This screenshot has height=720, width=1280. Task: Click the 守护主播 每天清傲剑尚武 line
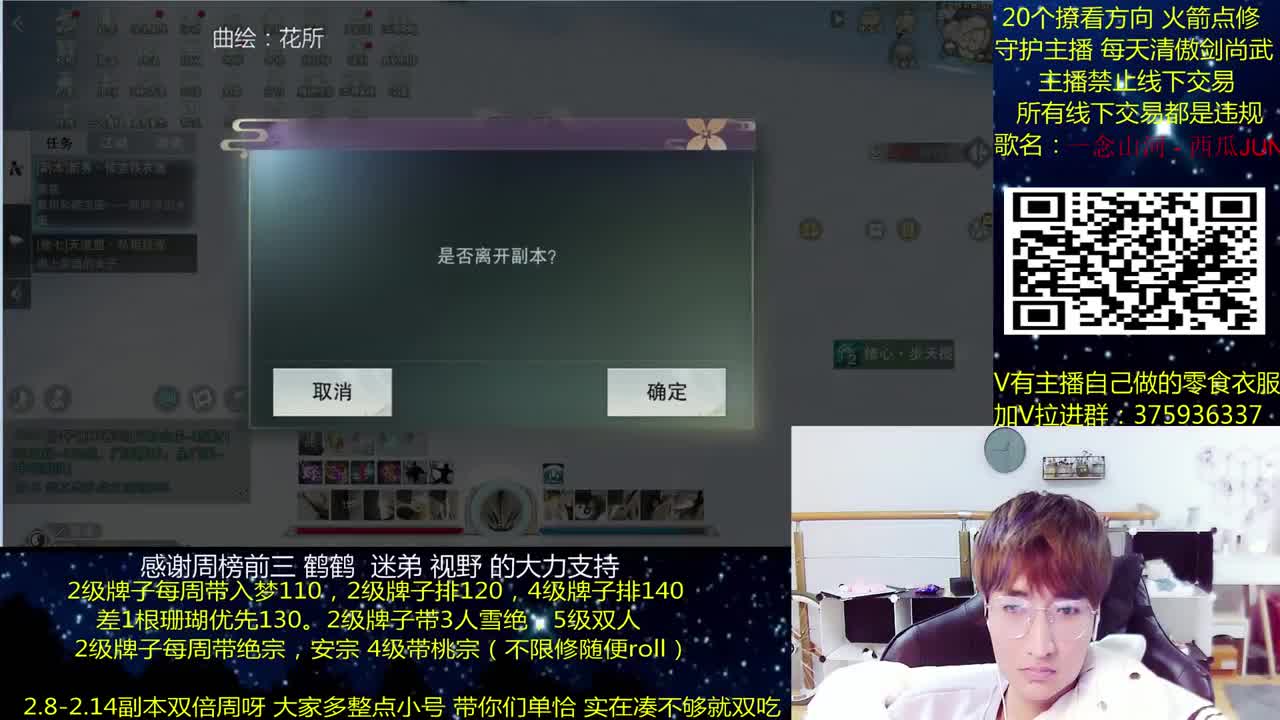1134,50
